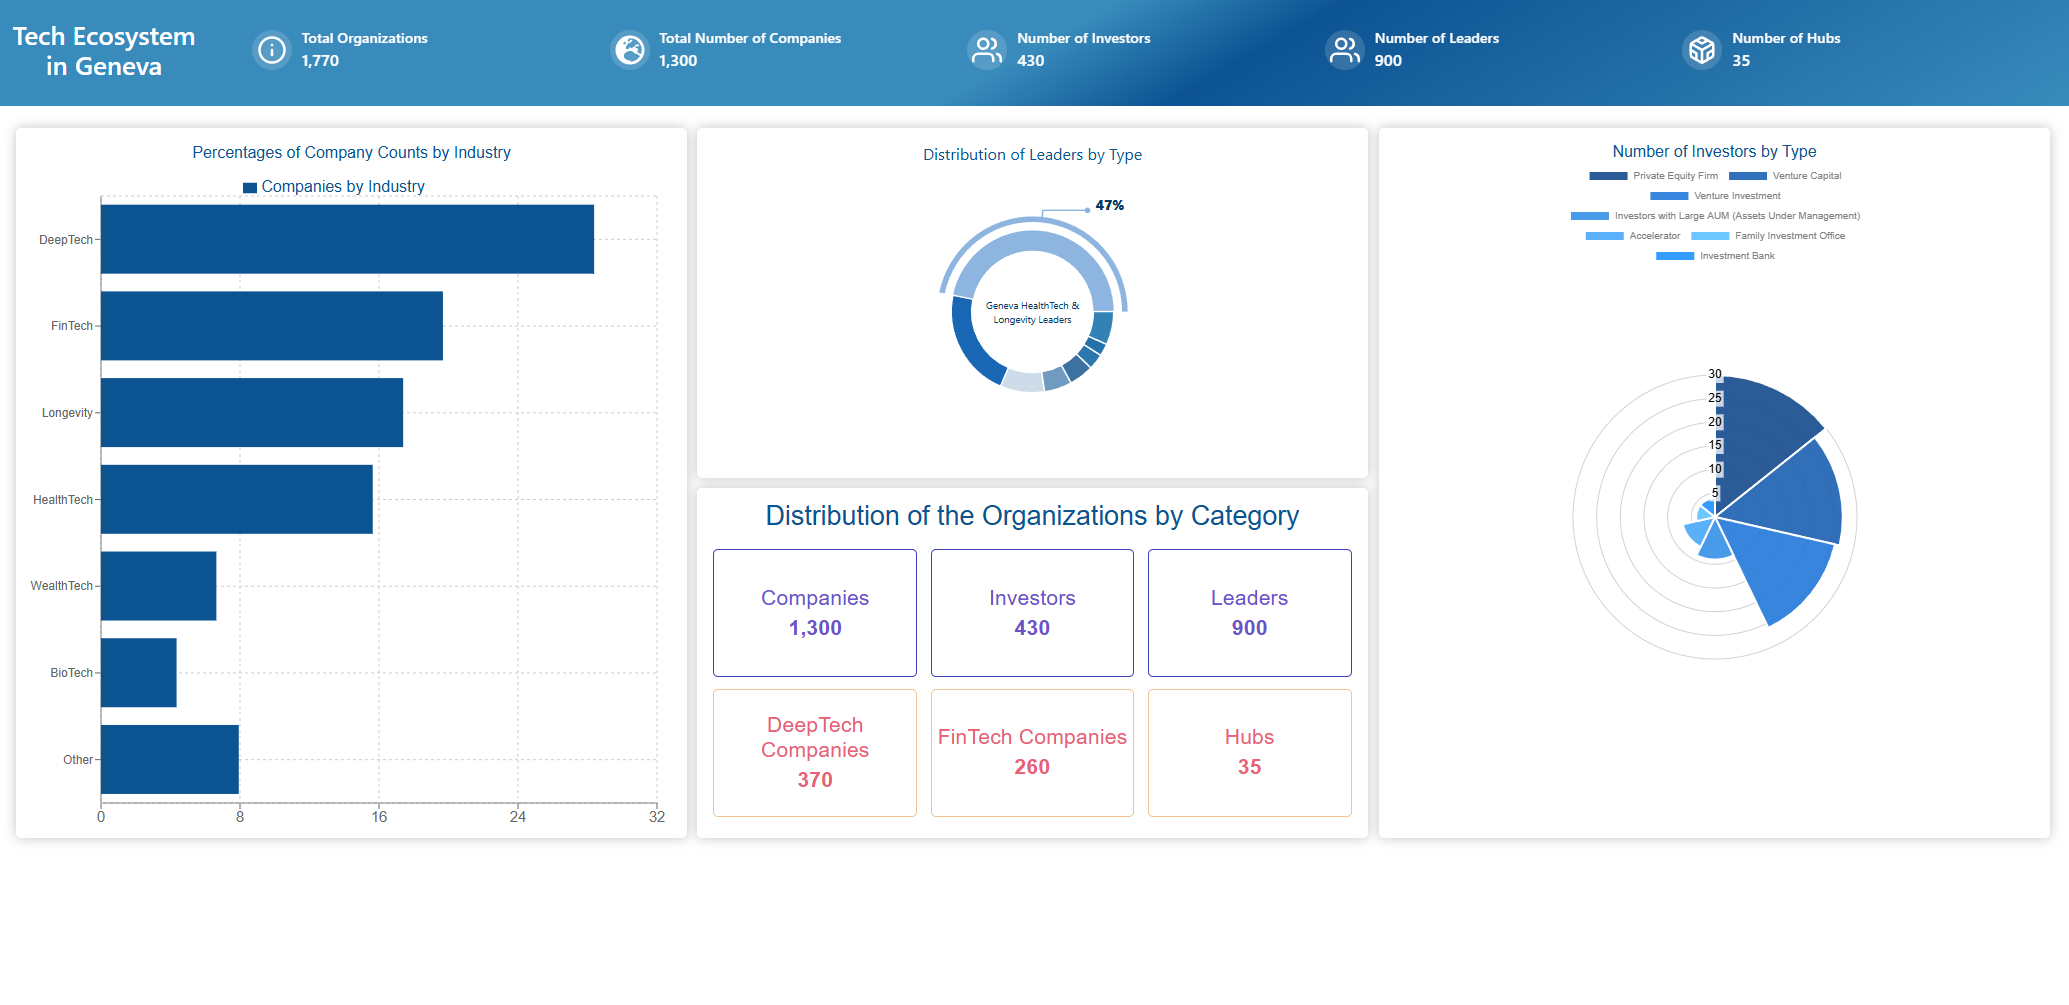Toggle the Family Investment Office legend entry
The width and height of the screenshot is (2069, 1005).
(x=1768, y=236)
